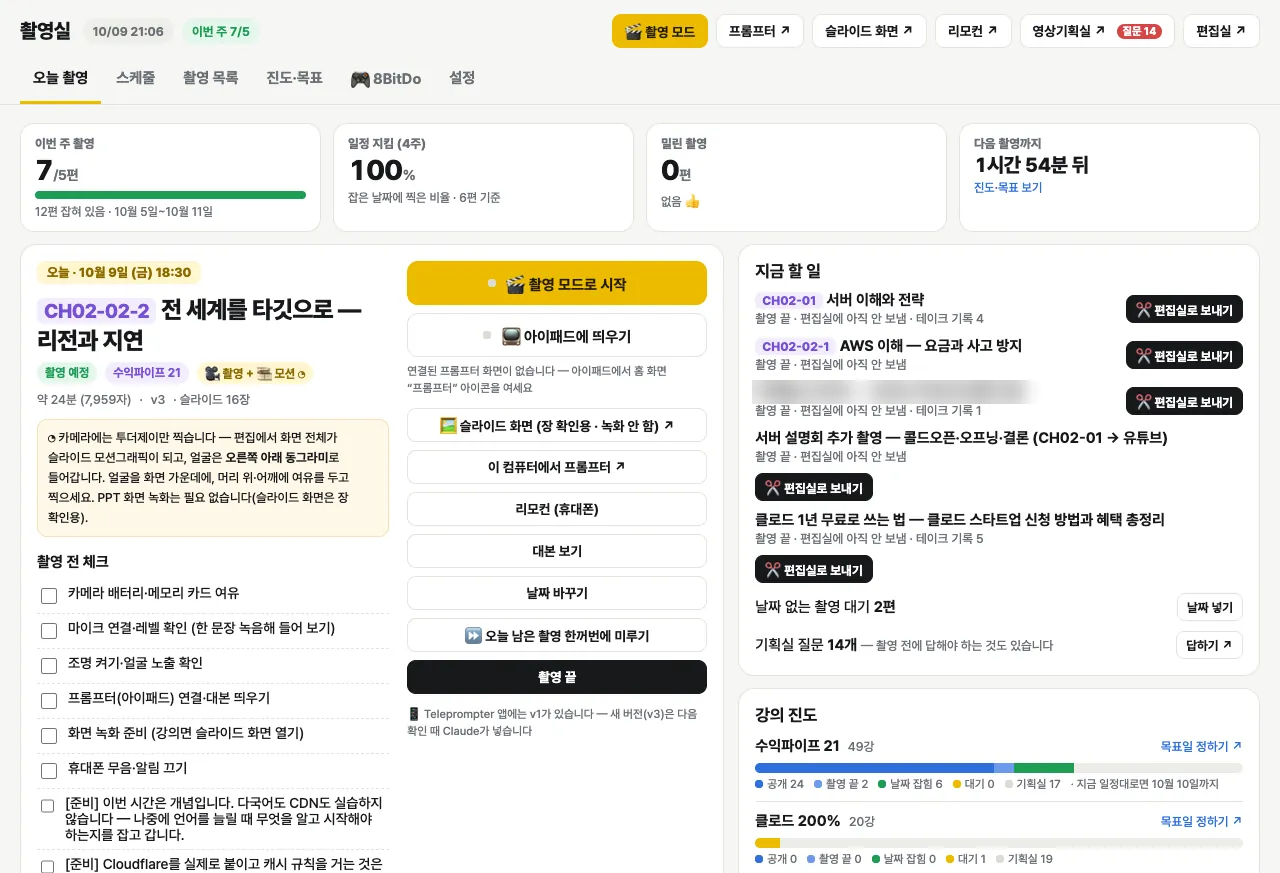Switch to the 스케줄 tab
The height and width of the screenshot is (873, 1280).
click(x=135, y=78)
